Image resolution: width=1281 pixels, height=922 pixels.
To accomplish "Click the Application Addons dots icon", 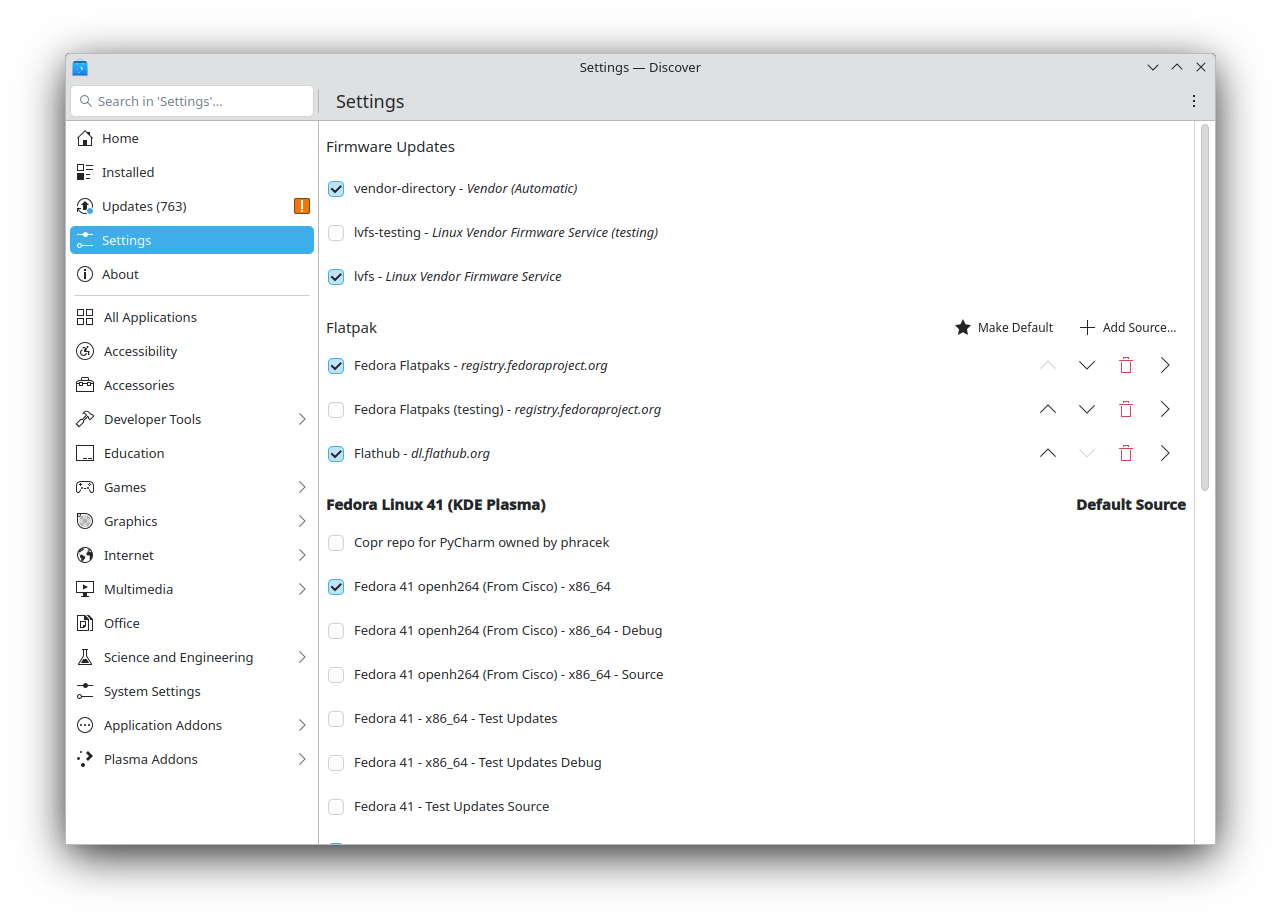I will (x=85, y=725).
